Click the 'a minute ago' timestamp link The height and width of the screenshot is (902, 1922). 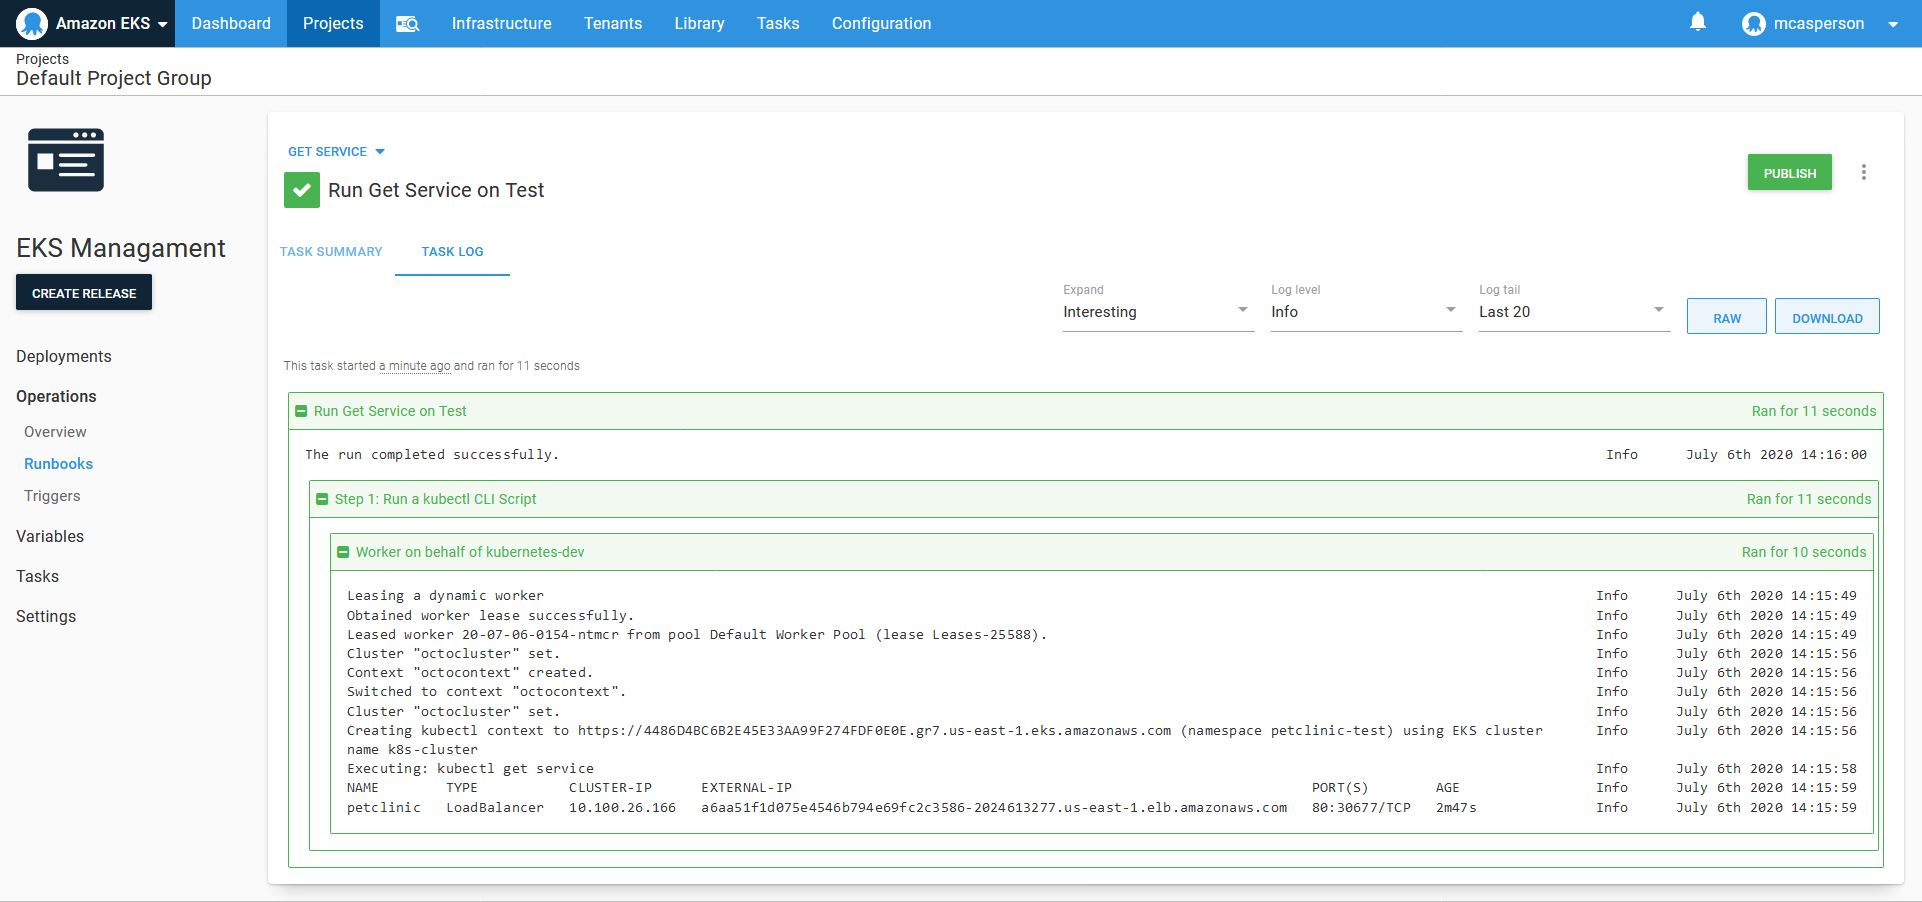coord(415,366)
